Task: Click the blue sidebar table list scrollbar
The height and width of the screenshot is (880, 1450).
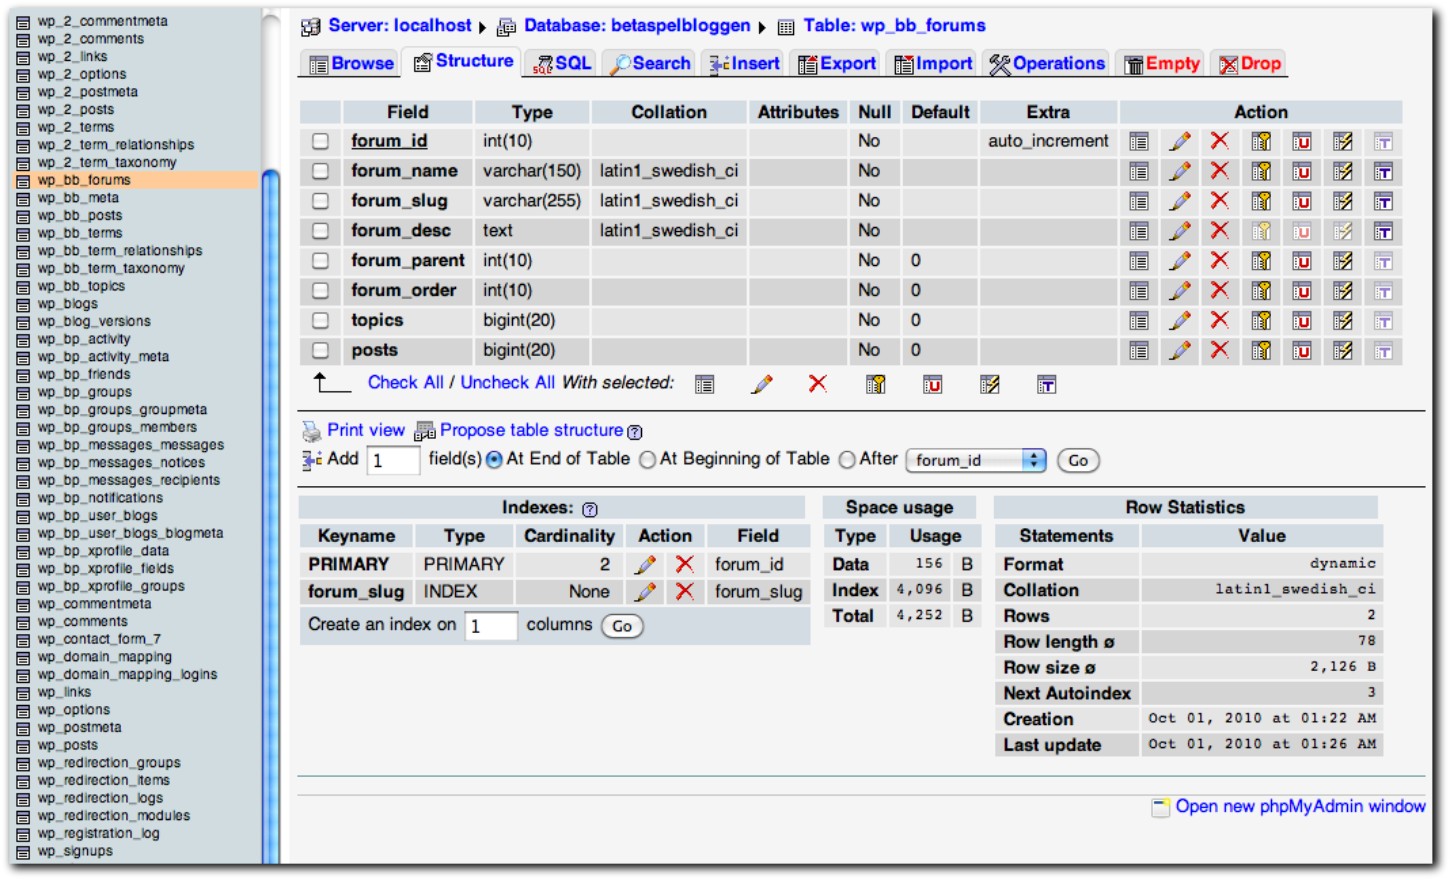Action: click(x=270, y=517)
